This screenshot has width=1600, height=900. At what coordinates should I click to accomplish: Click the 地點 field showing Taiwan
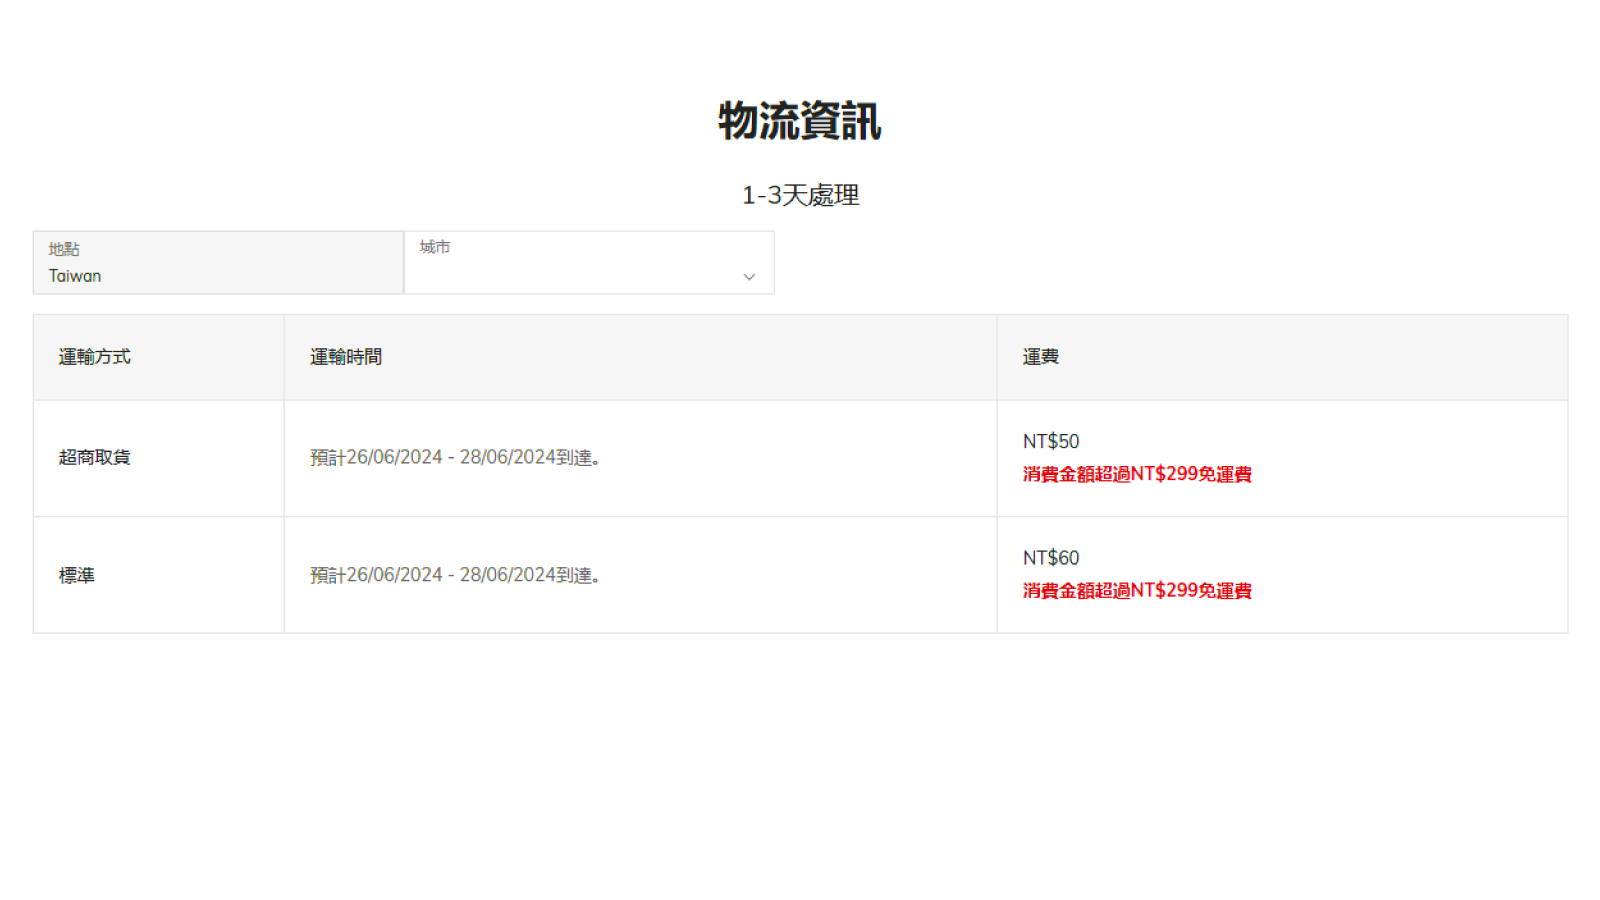pos(218,263)
